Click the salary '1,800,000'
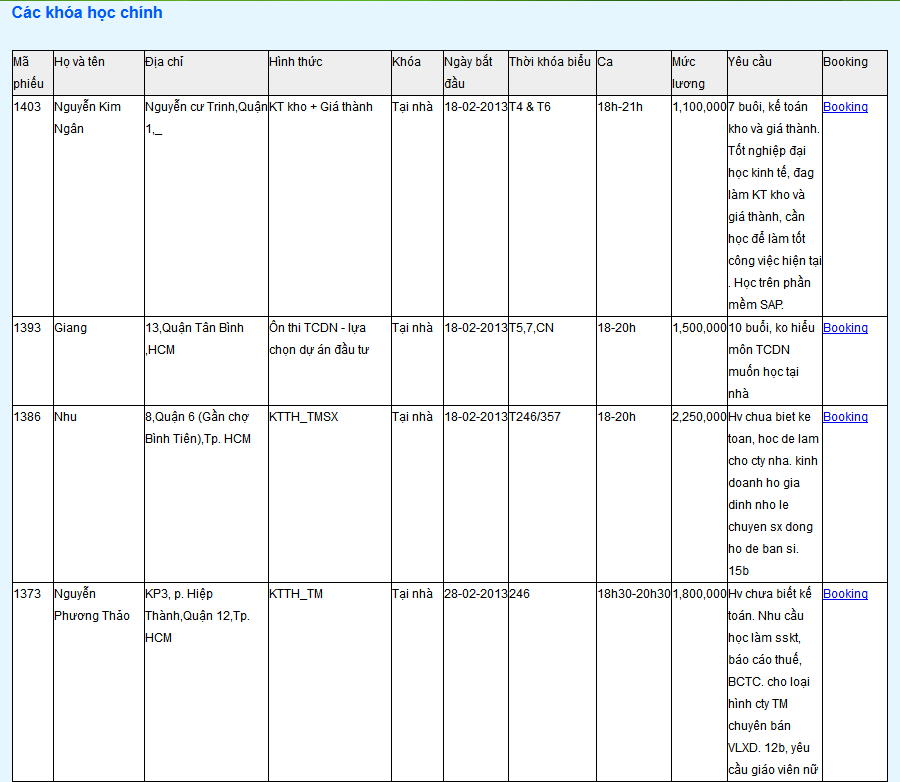This screenshot has height=782, width=900. tap(700, 594)
